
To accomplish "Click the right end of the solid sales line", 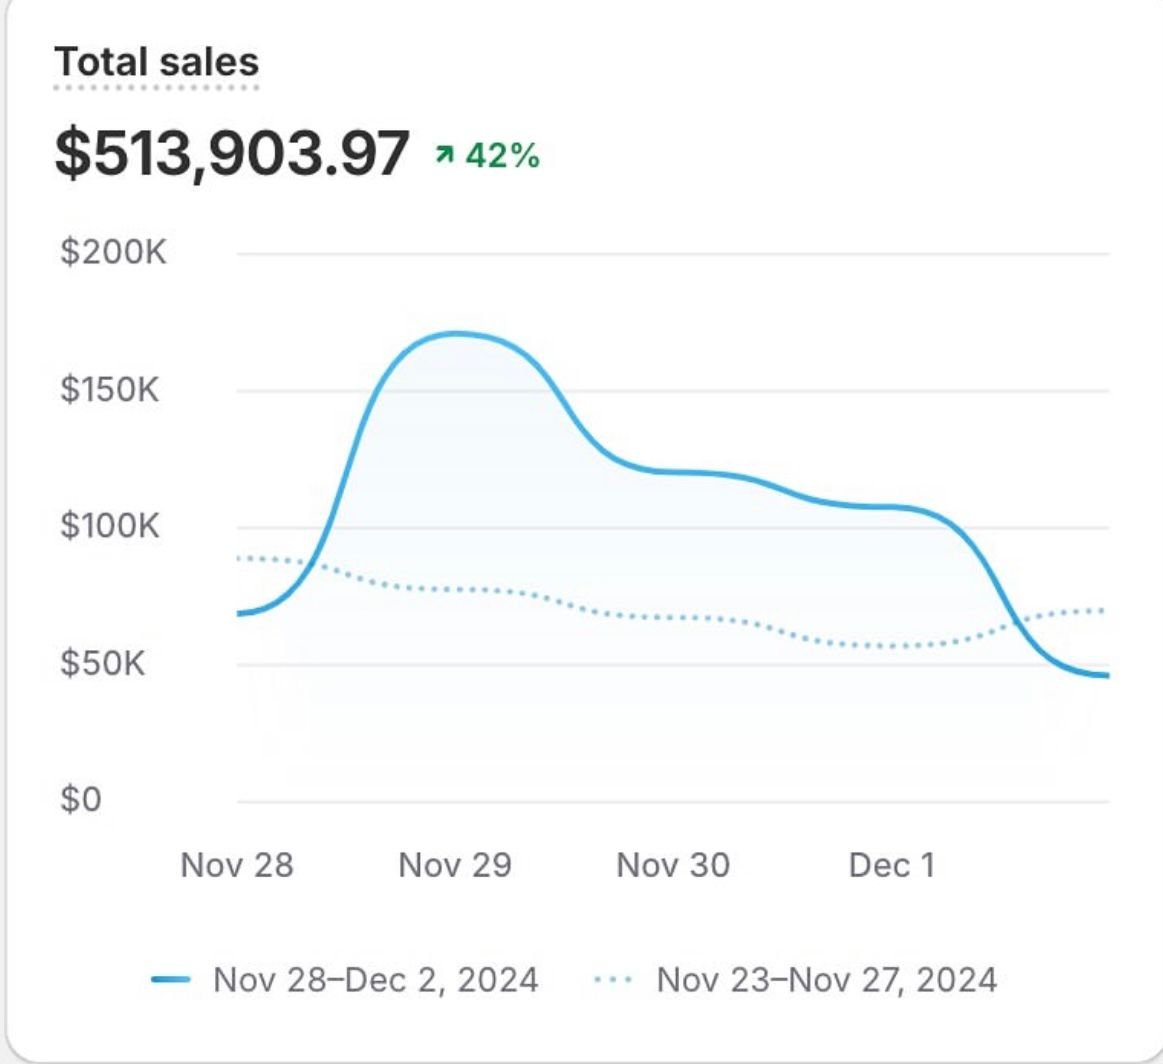I will click(1105, 676).
